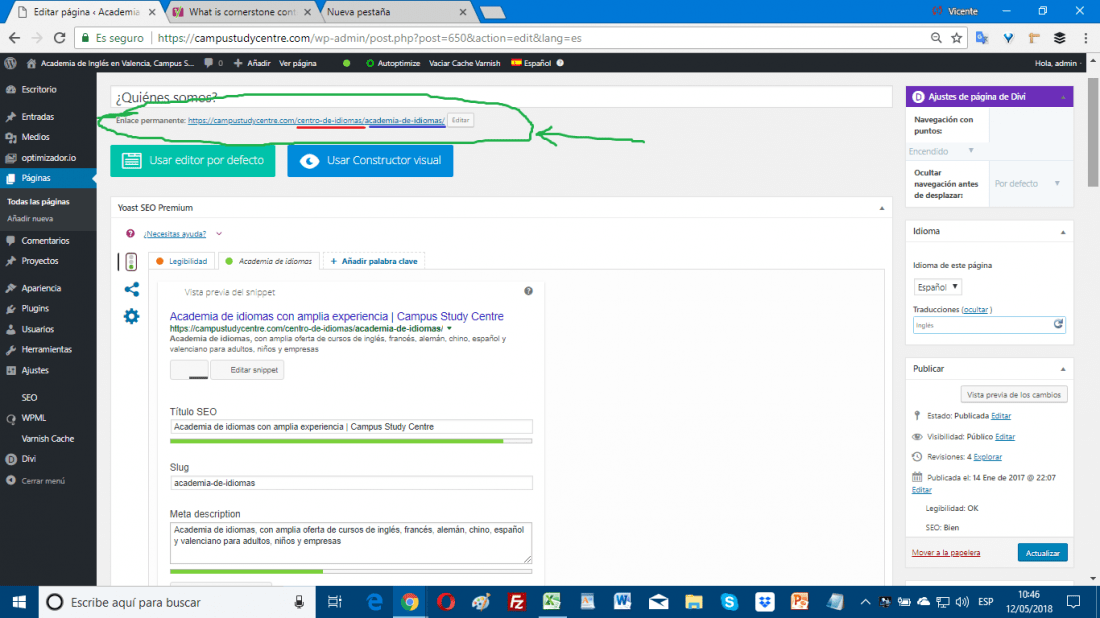Collapse the Publicar panel
1100x618 pixels.
(x=1063, y=369)
